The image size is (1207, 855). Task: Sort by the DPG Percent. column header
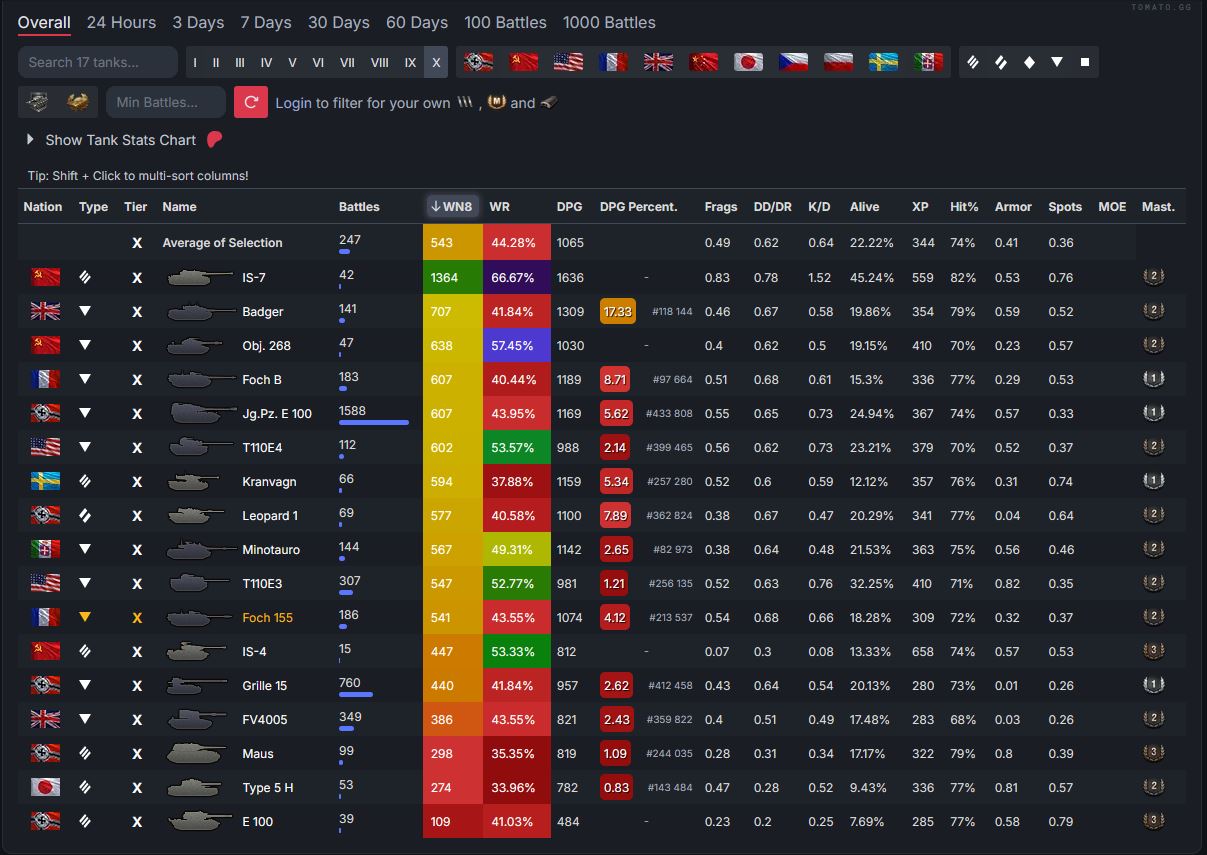[x=638, y=207]
